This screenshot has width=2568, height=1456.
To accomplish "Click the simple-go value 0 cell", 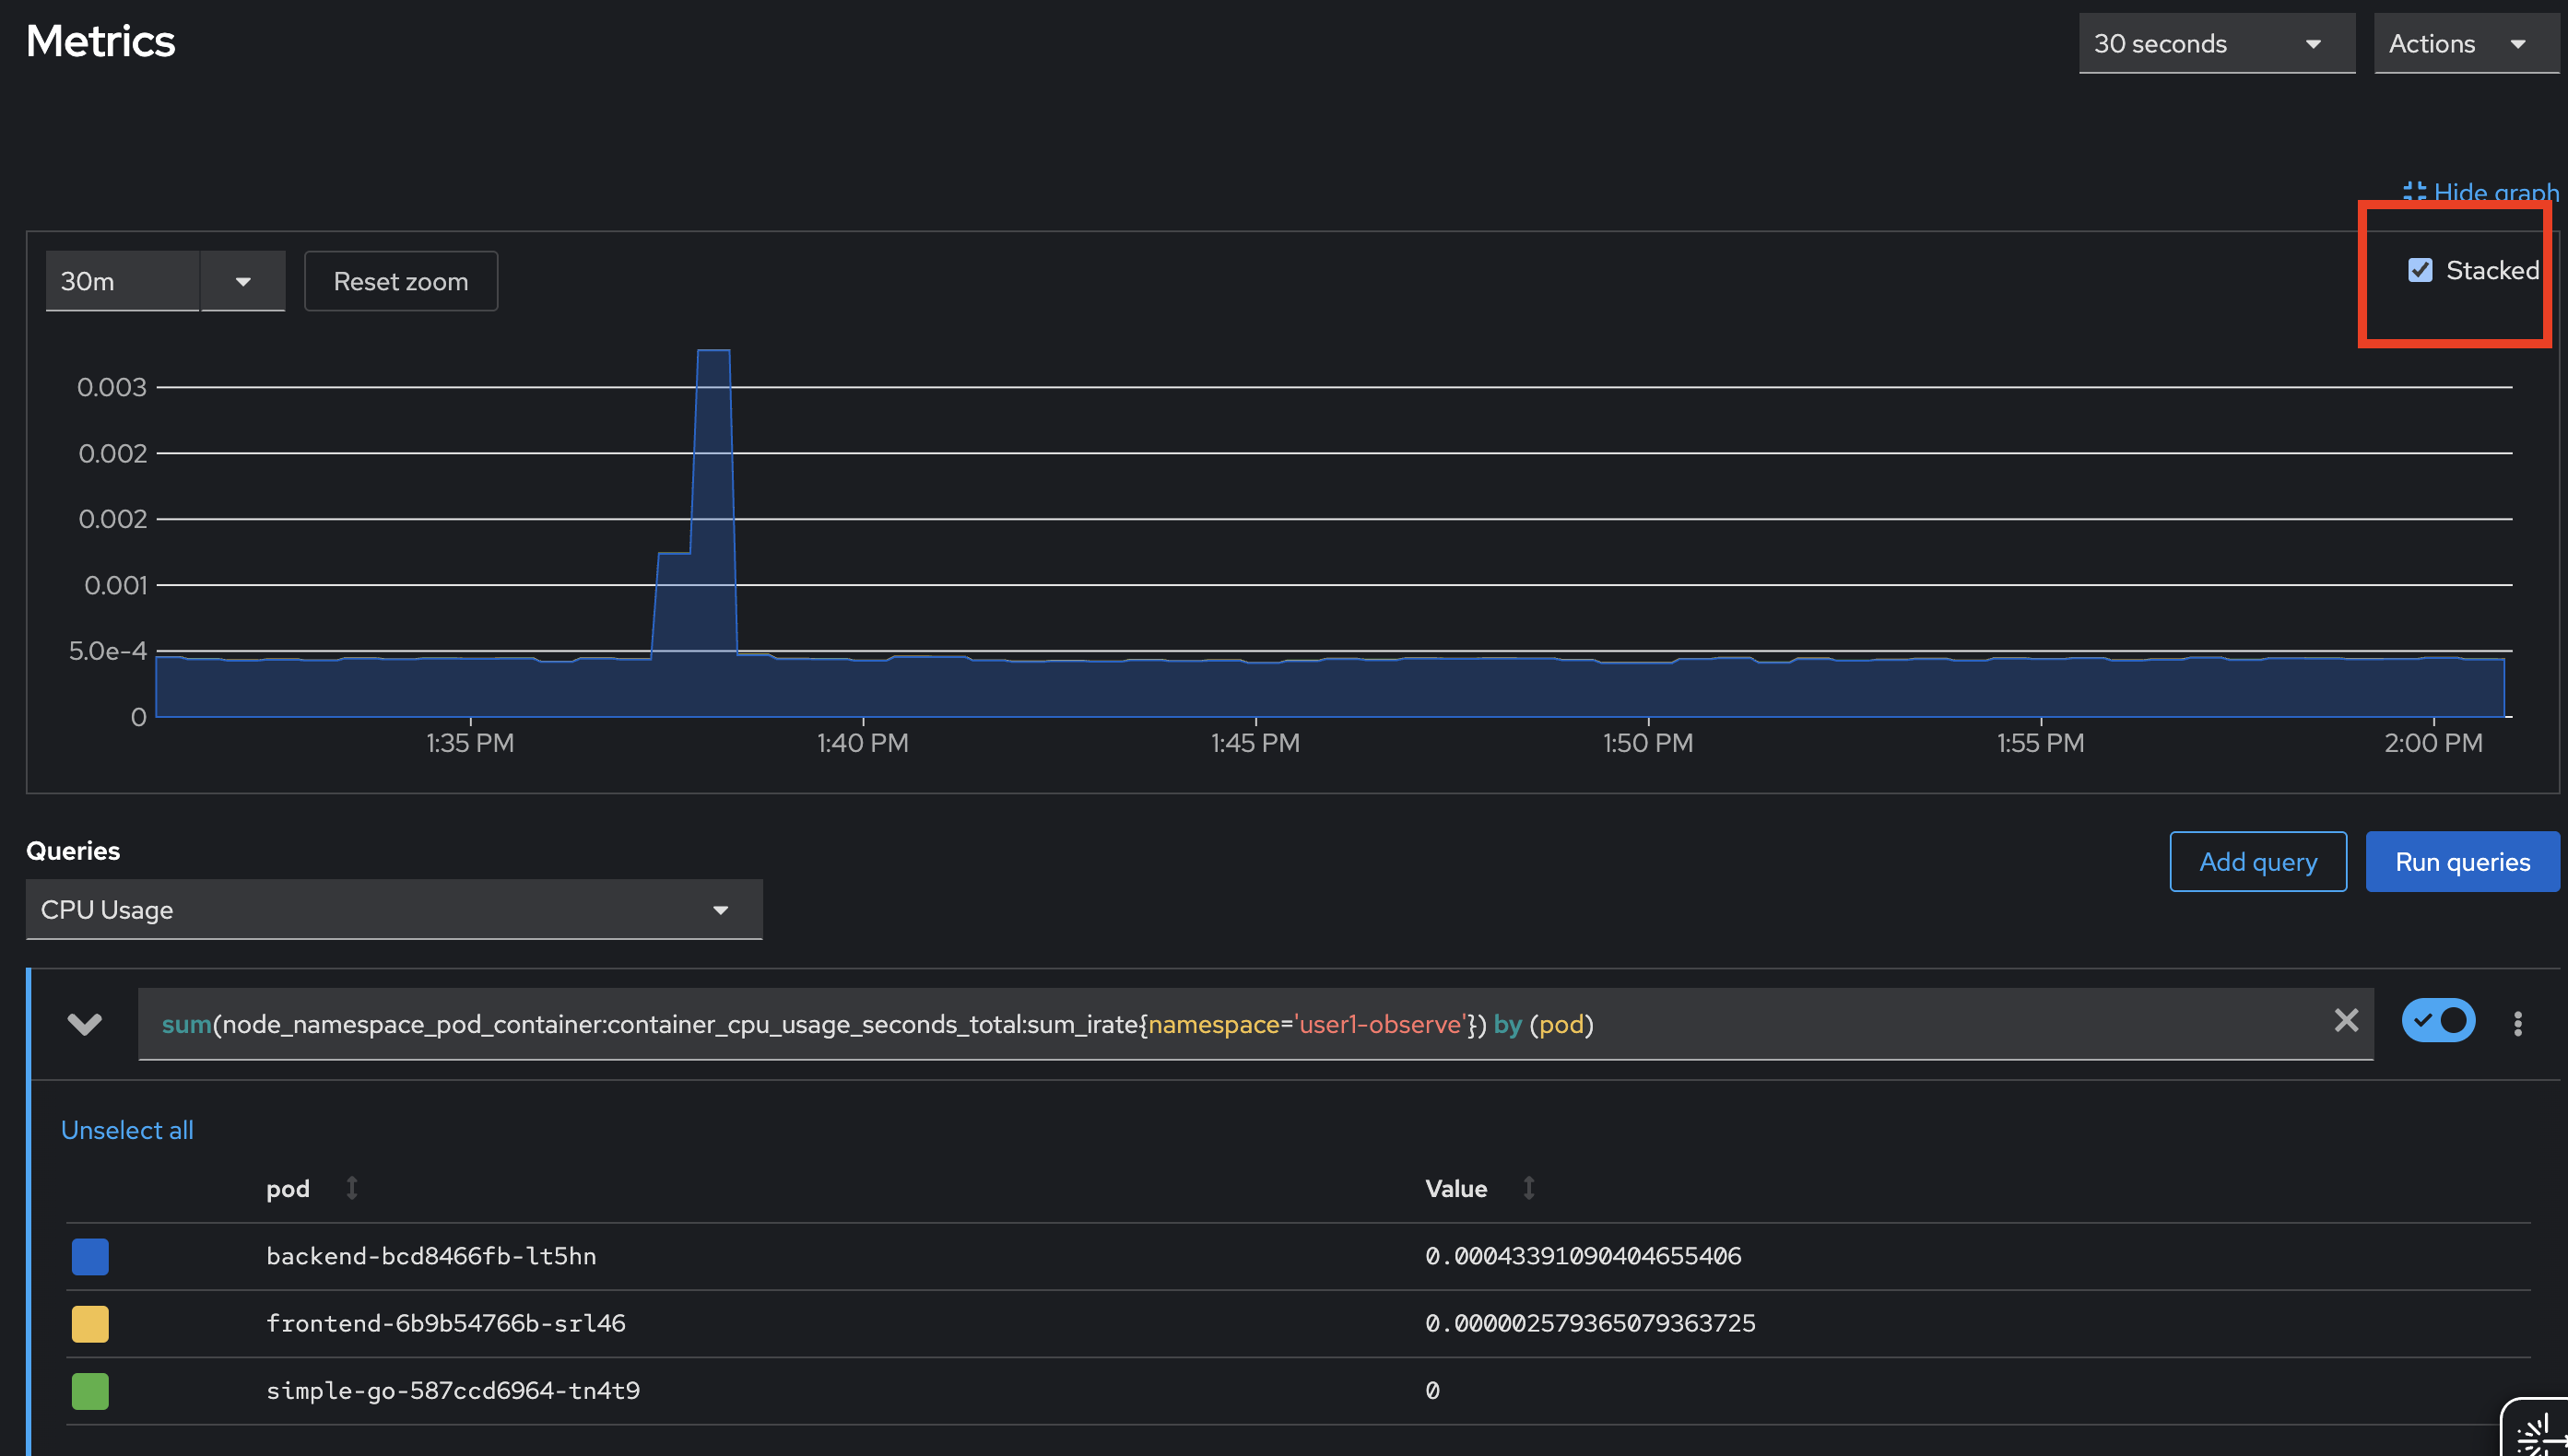I will pyautogui.click(x=1432, y=1390).
